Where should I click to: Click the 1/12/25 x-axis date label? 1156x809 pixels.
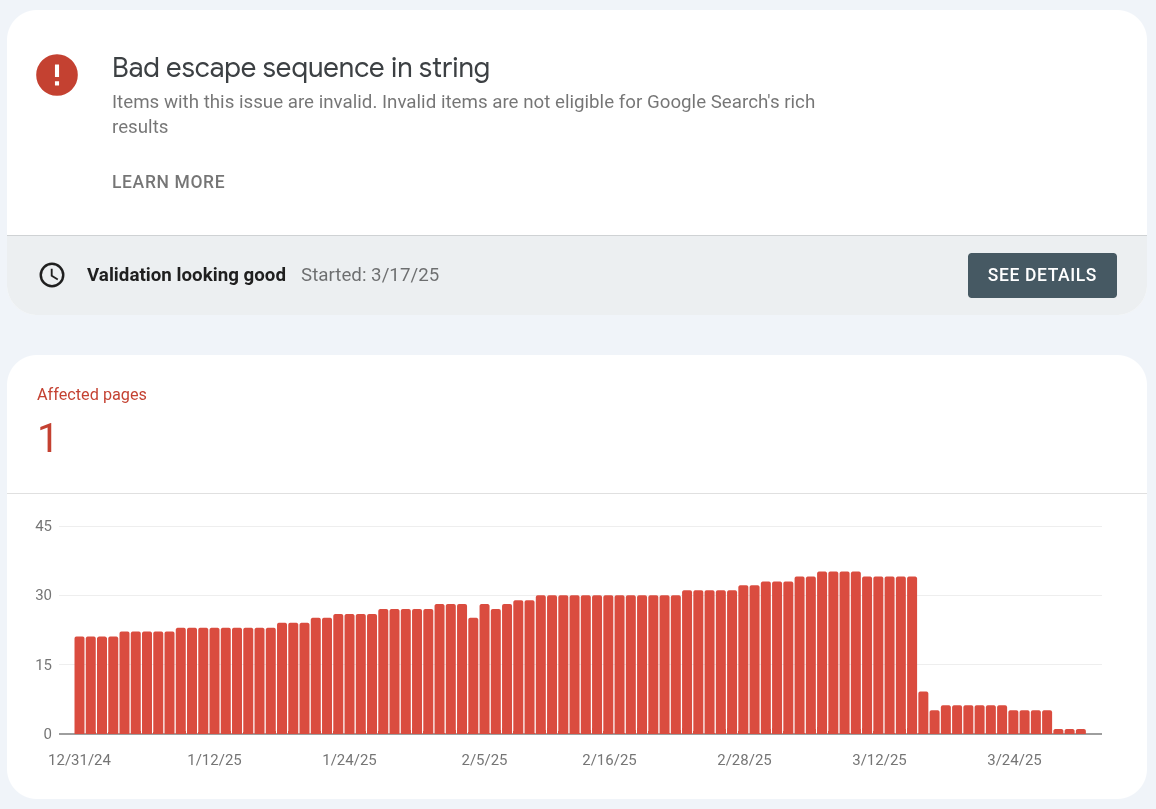pyautogui.click(x=215, y=760)
